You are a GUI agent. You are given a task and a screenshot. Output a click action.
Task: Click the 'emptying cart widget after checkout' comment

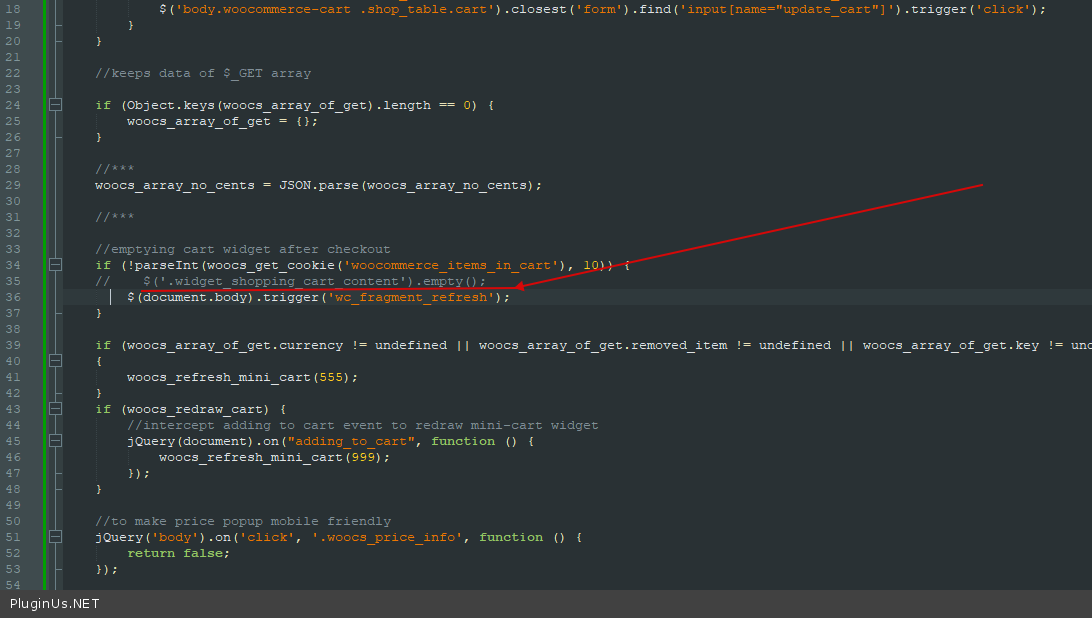(x=243, y=249)
